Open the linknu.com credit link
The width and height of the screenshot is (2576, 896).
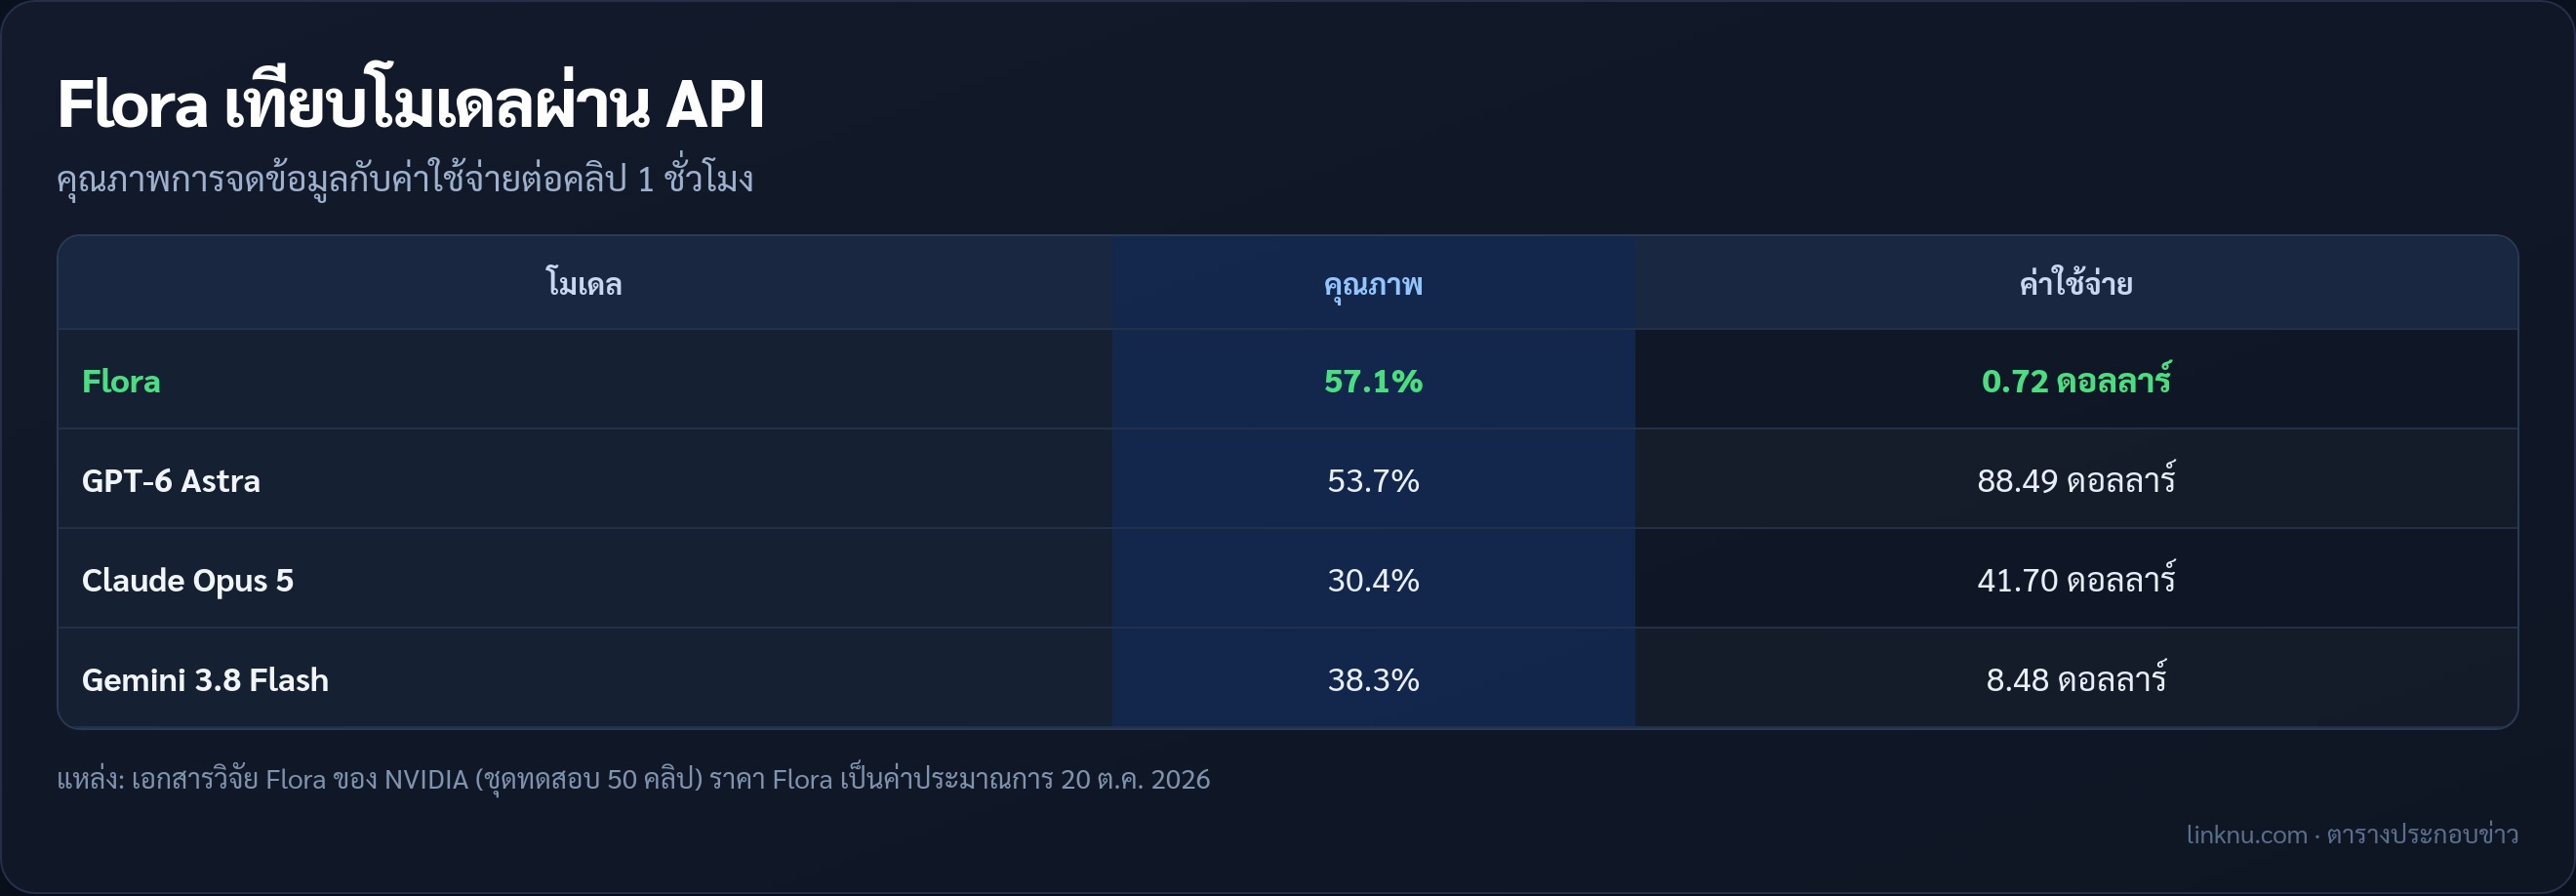coord(2246,834)
